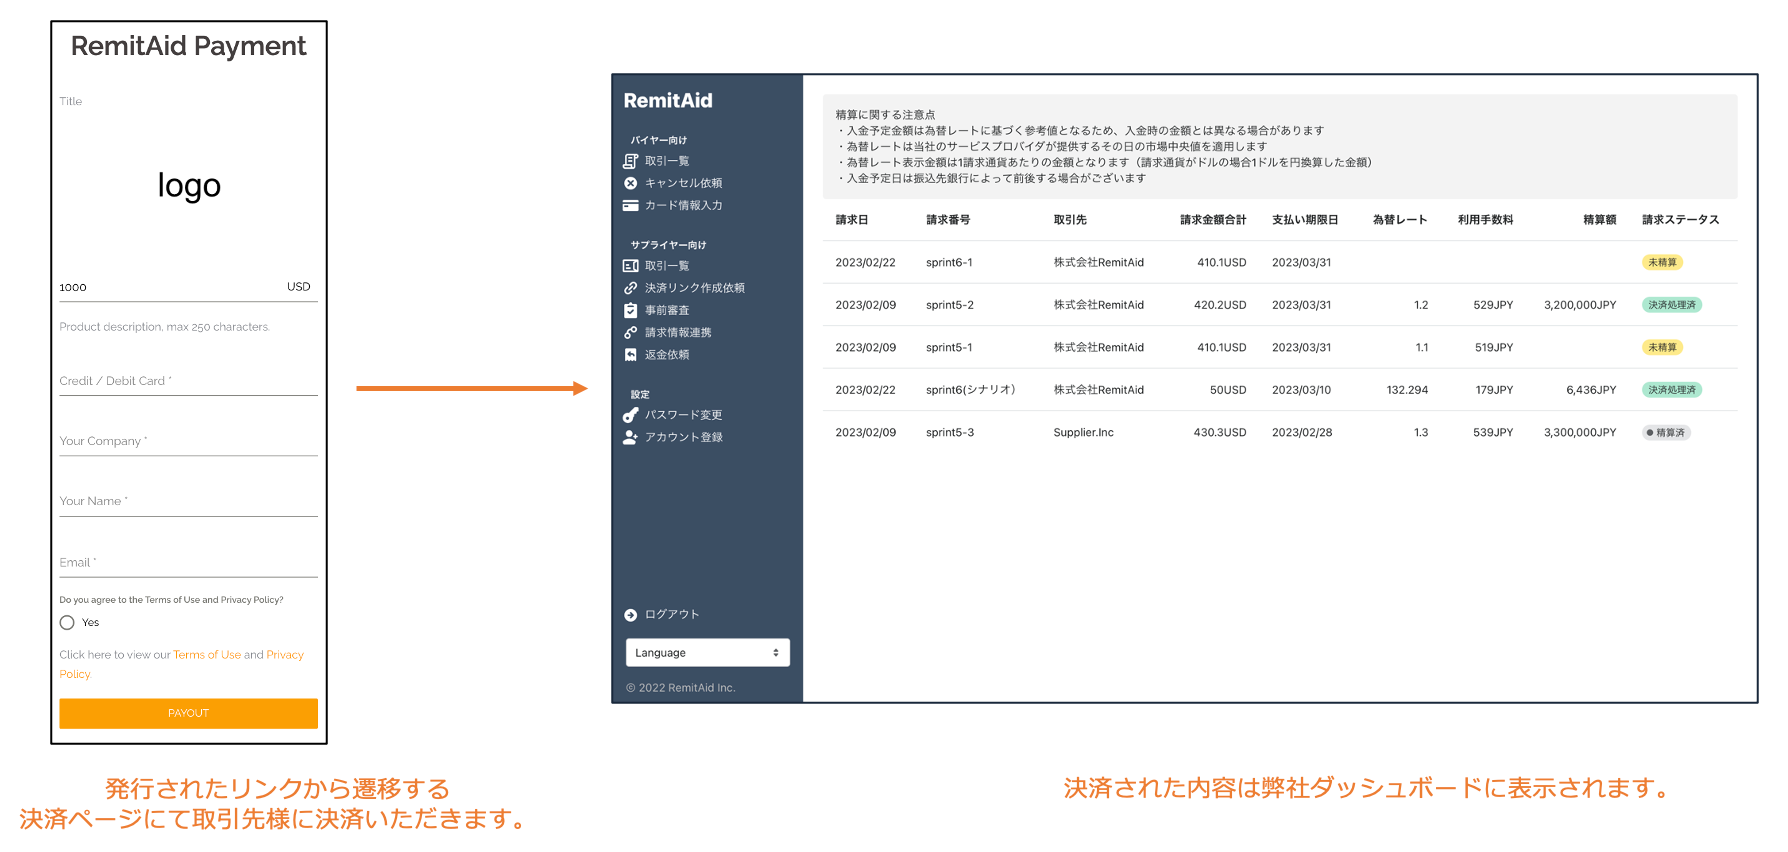
Task: Click the 2023/03/10 payment due date
Action: [x=1301, y=390]
